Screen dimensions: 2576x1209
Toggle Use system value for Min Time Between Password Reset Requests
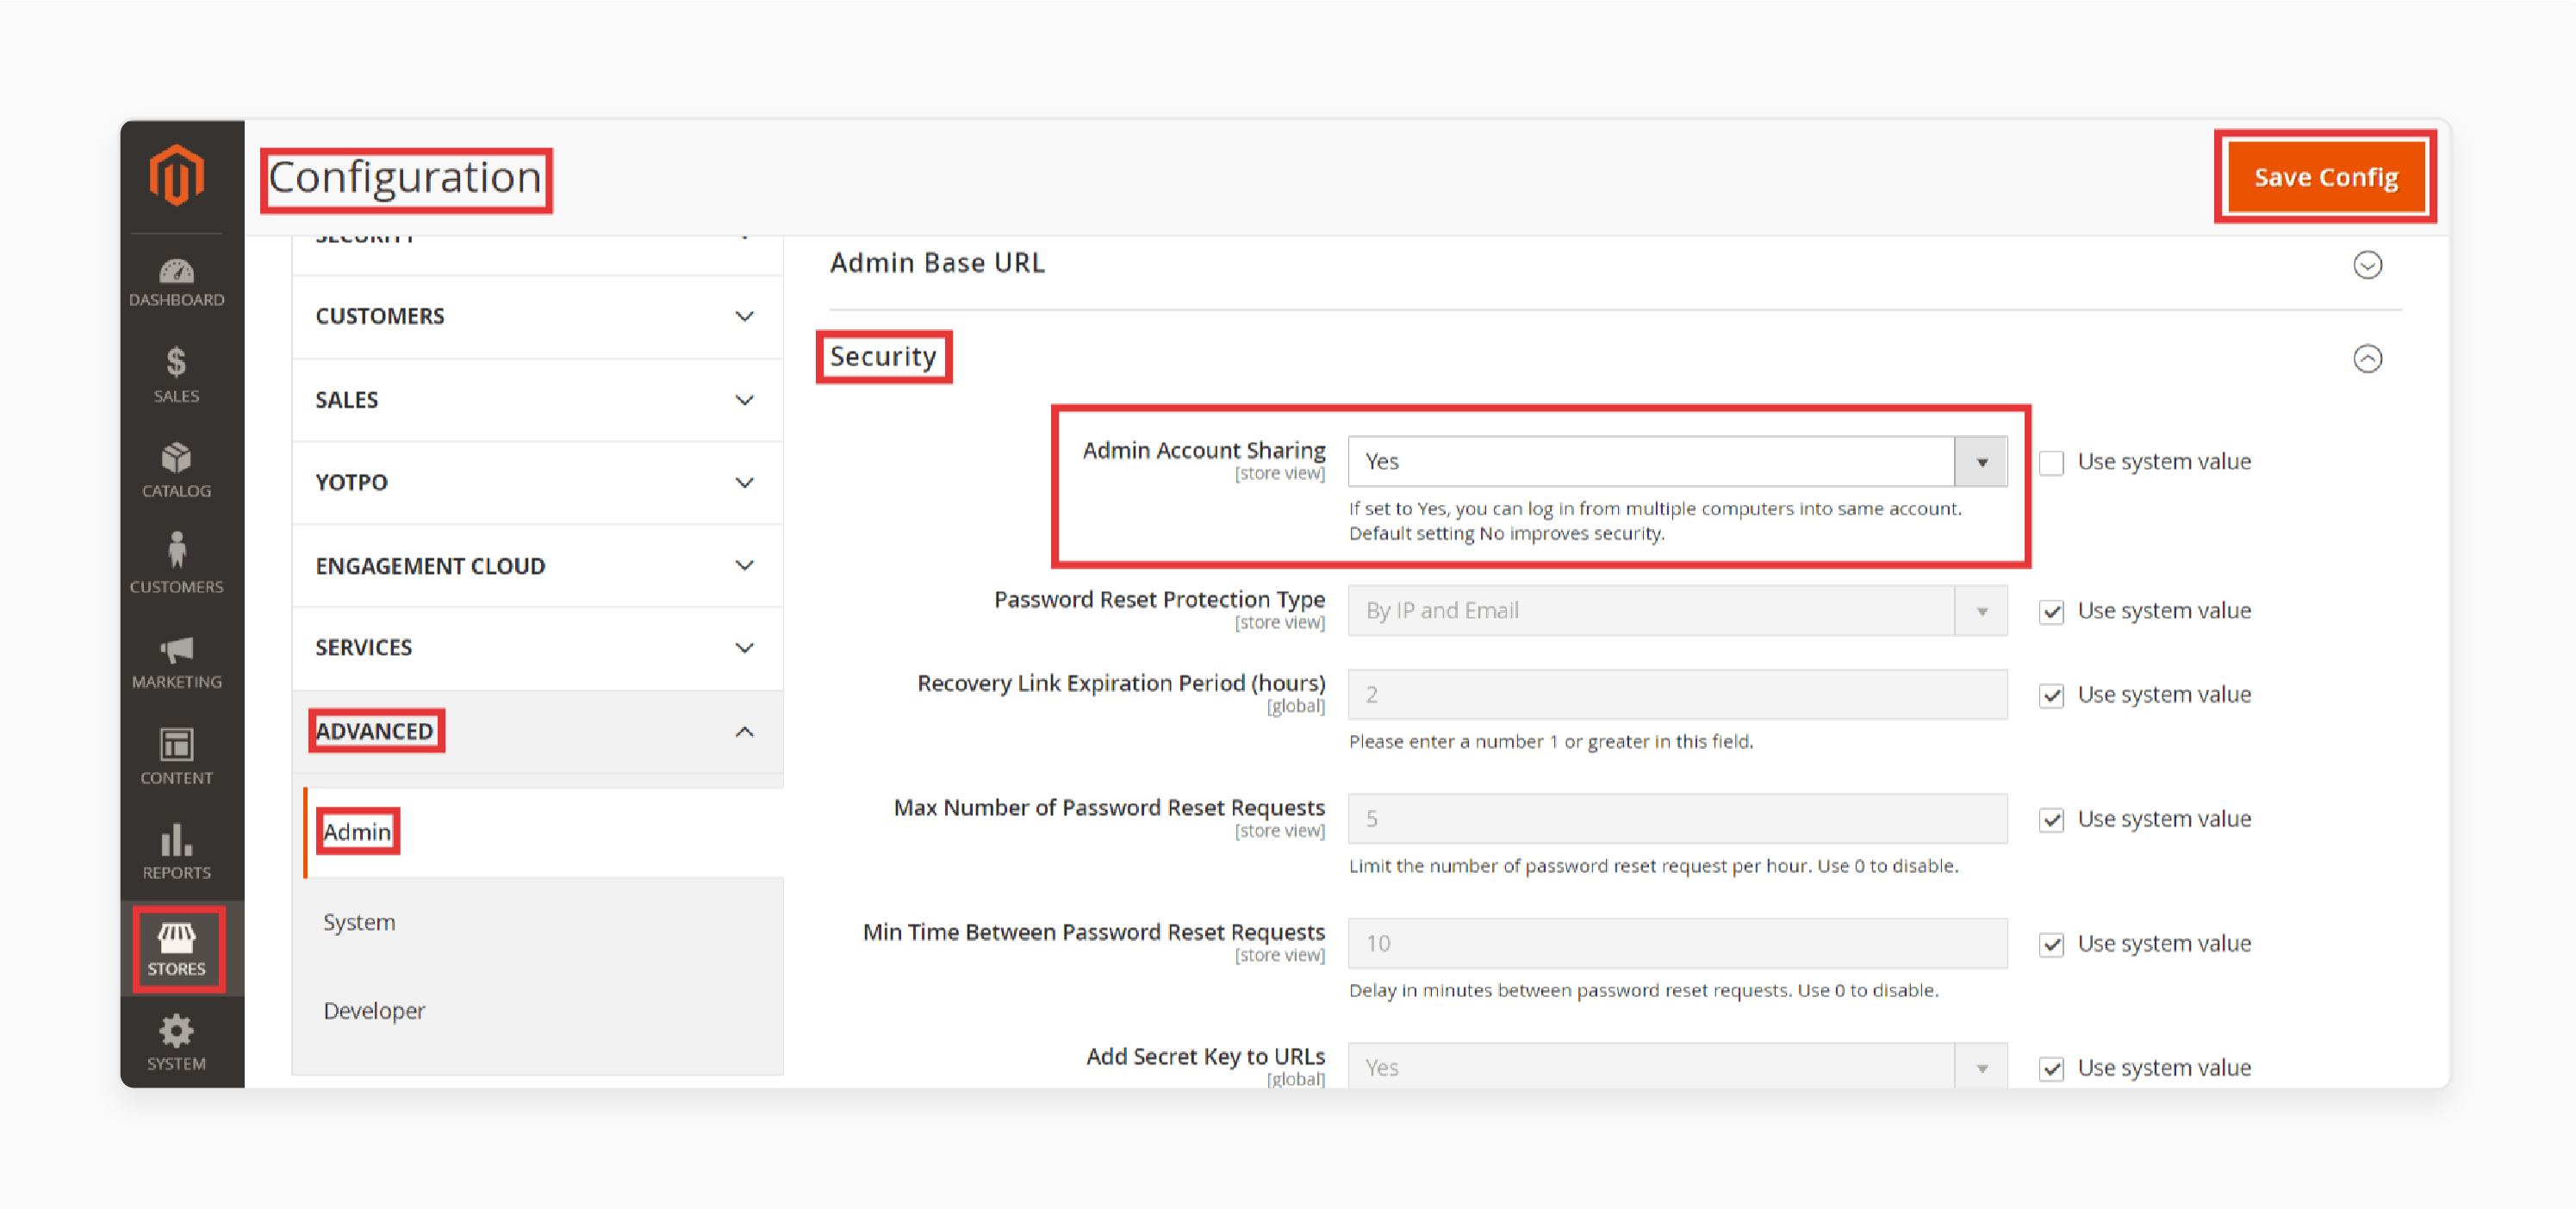point(2051,945)
